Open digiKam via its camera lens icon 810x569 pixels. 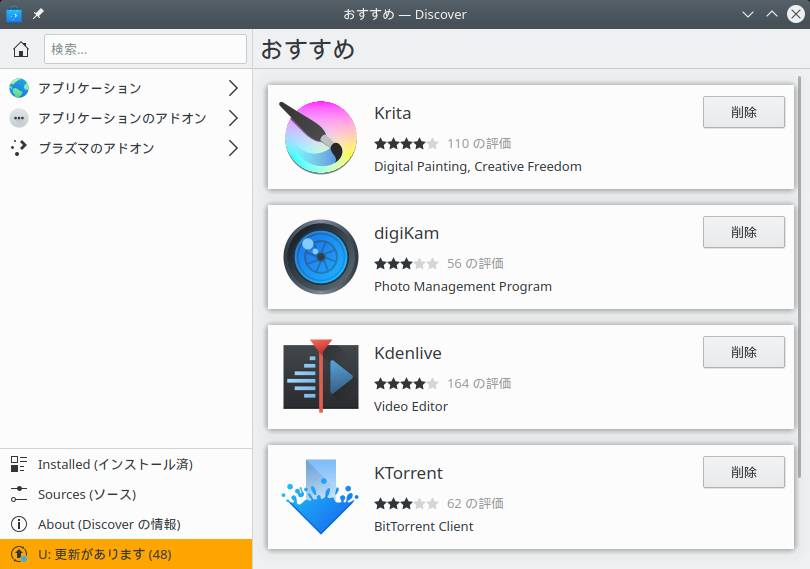(x=321, y=257)
